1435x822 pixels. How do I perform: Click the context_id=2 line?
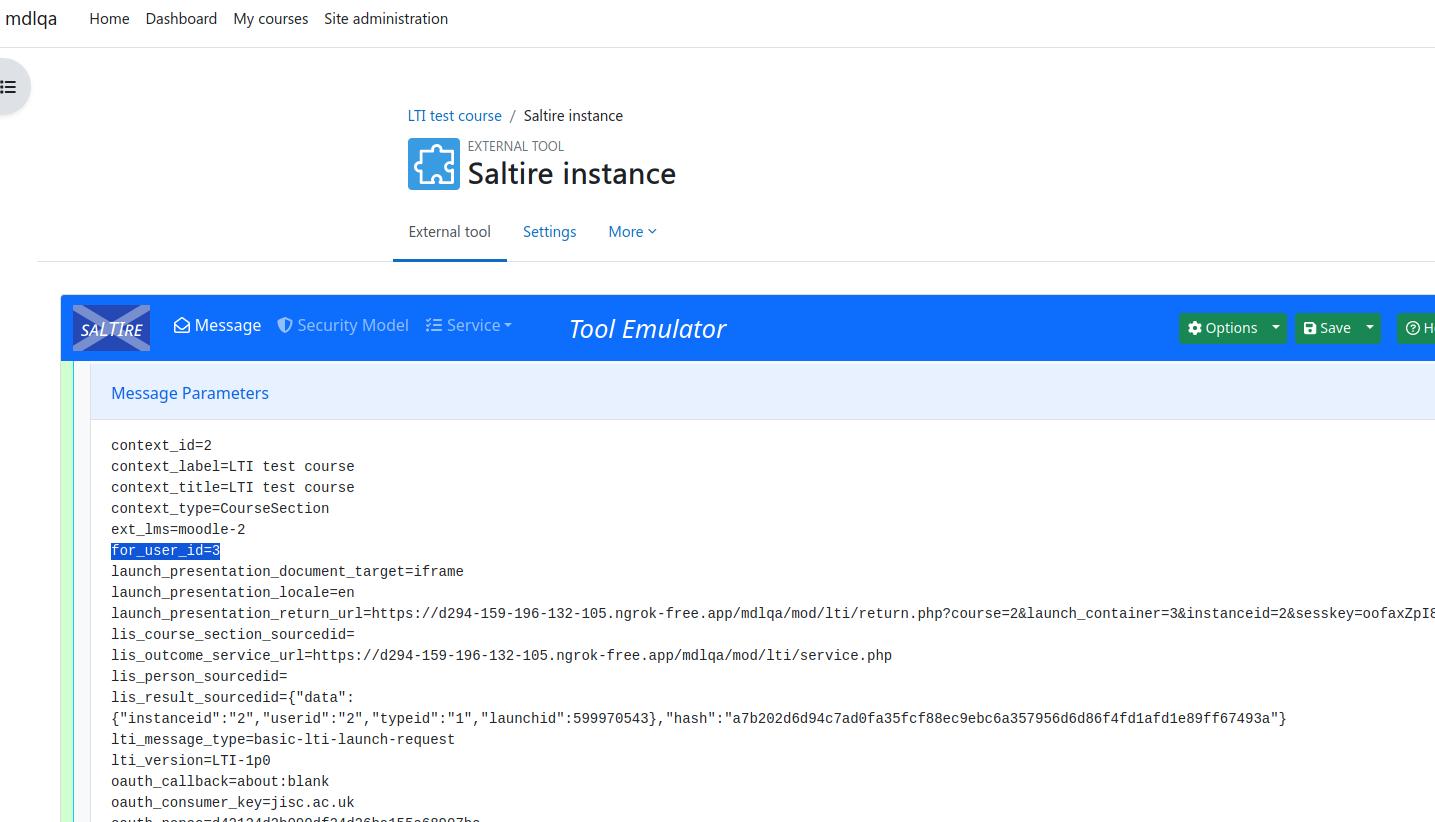pyautogui.click(x=161, y=446)
